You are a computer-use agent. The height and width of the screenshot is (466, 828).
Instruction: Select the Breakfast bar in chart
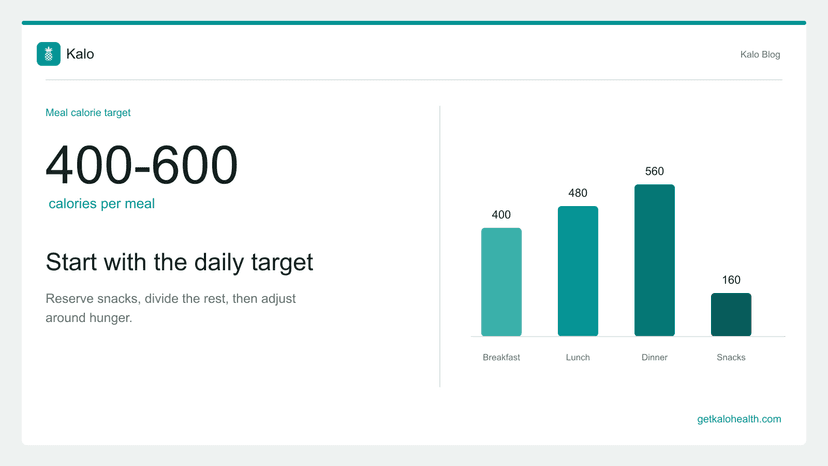tap(501, 282)
